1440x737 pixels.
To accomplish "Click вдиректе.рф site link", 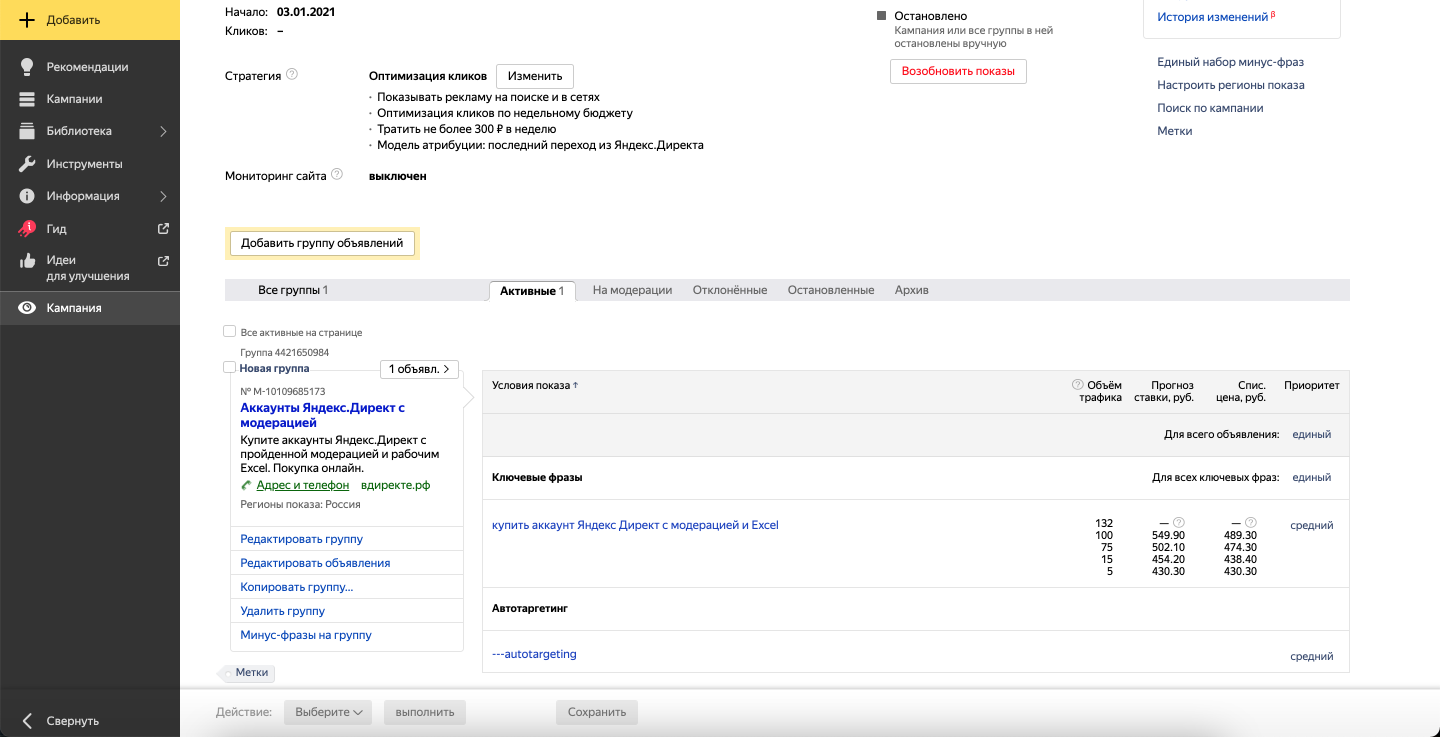I will 395,485.
